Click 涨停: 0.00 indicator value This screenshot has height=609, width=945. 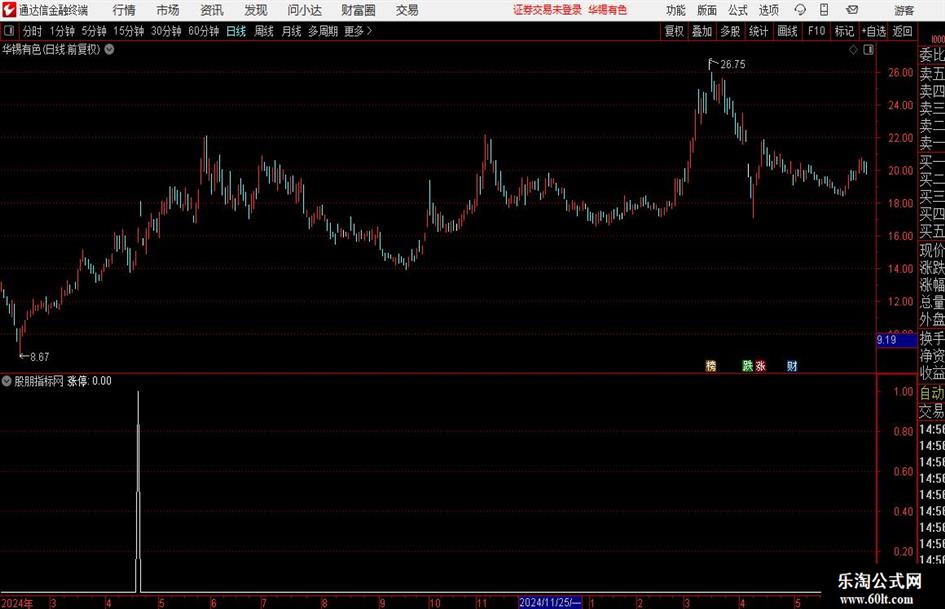pyautogui.click(x=89, y=381)
